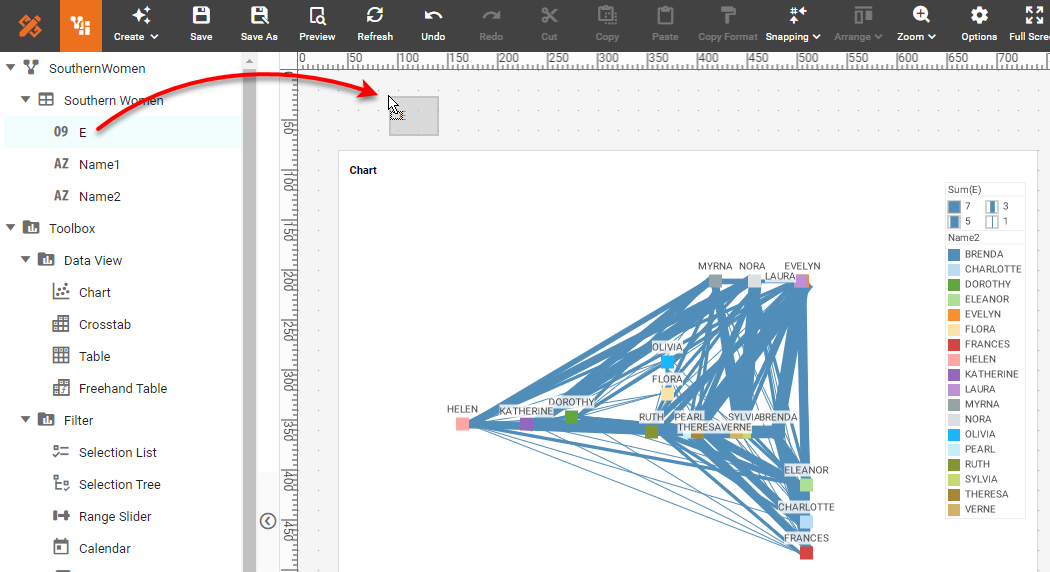Click the HELEN node square

[463, 424]
